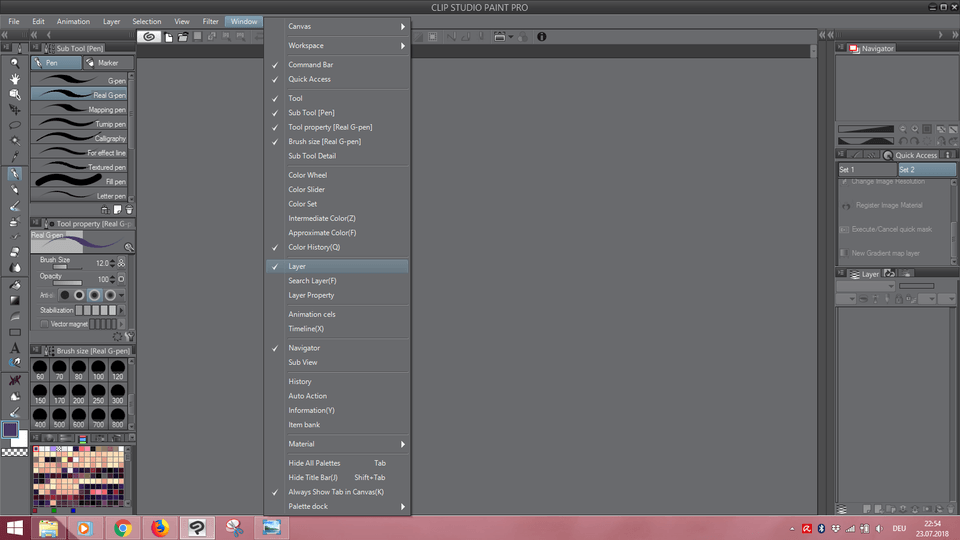This screenshot has height=540, width=960.
Task: Select the Zoom magnifier tool
Action: click(x=15, y=63)
